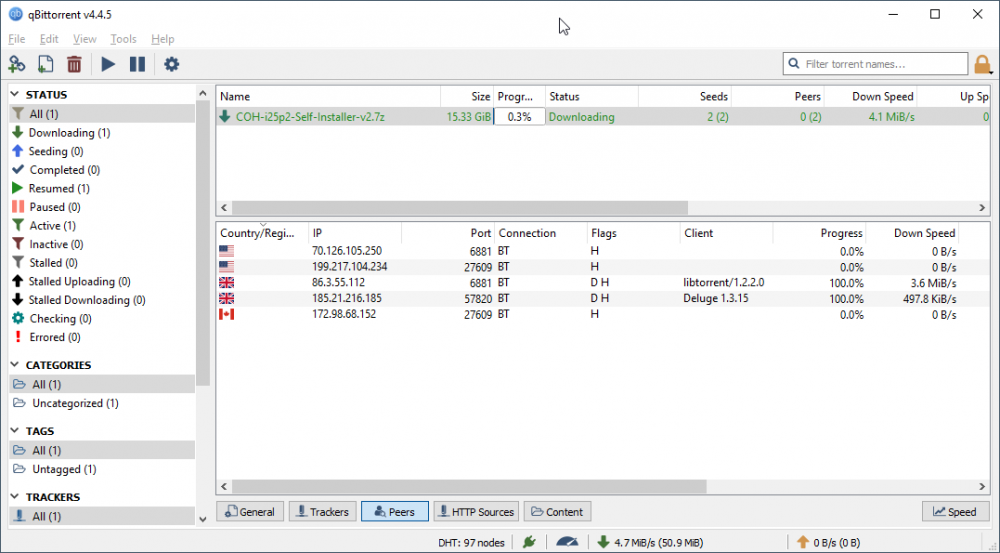Click the Add Torrent Link toolbar icon
The image size is (1000, 553).
click(x=17, y=64)
